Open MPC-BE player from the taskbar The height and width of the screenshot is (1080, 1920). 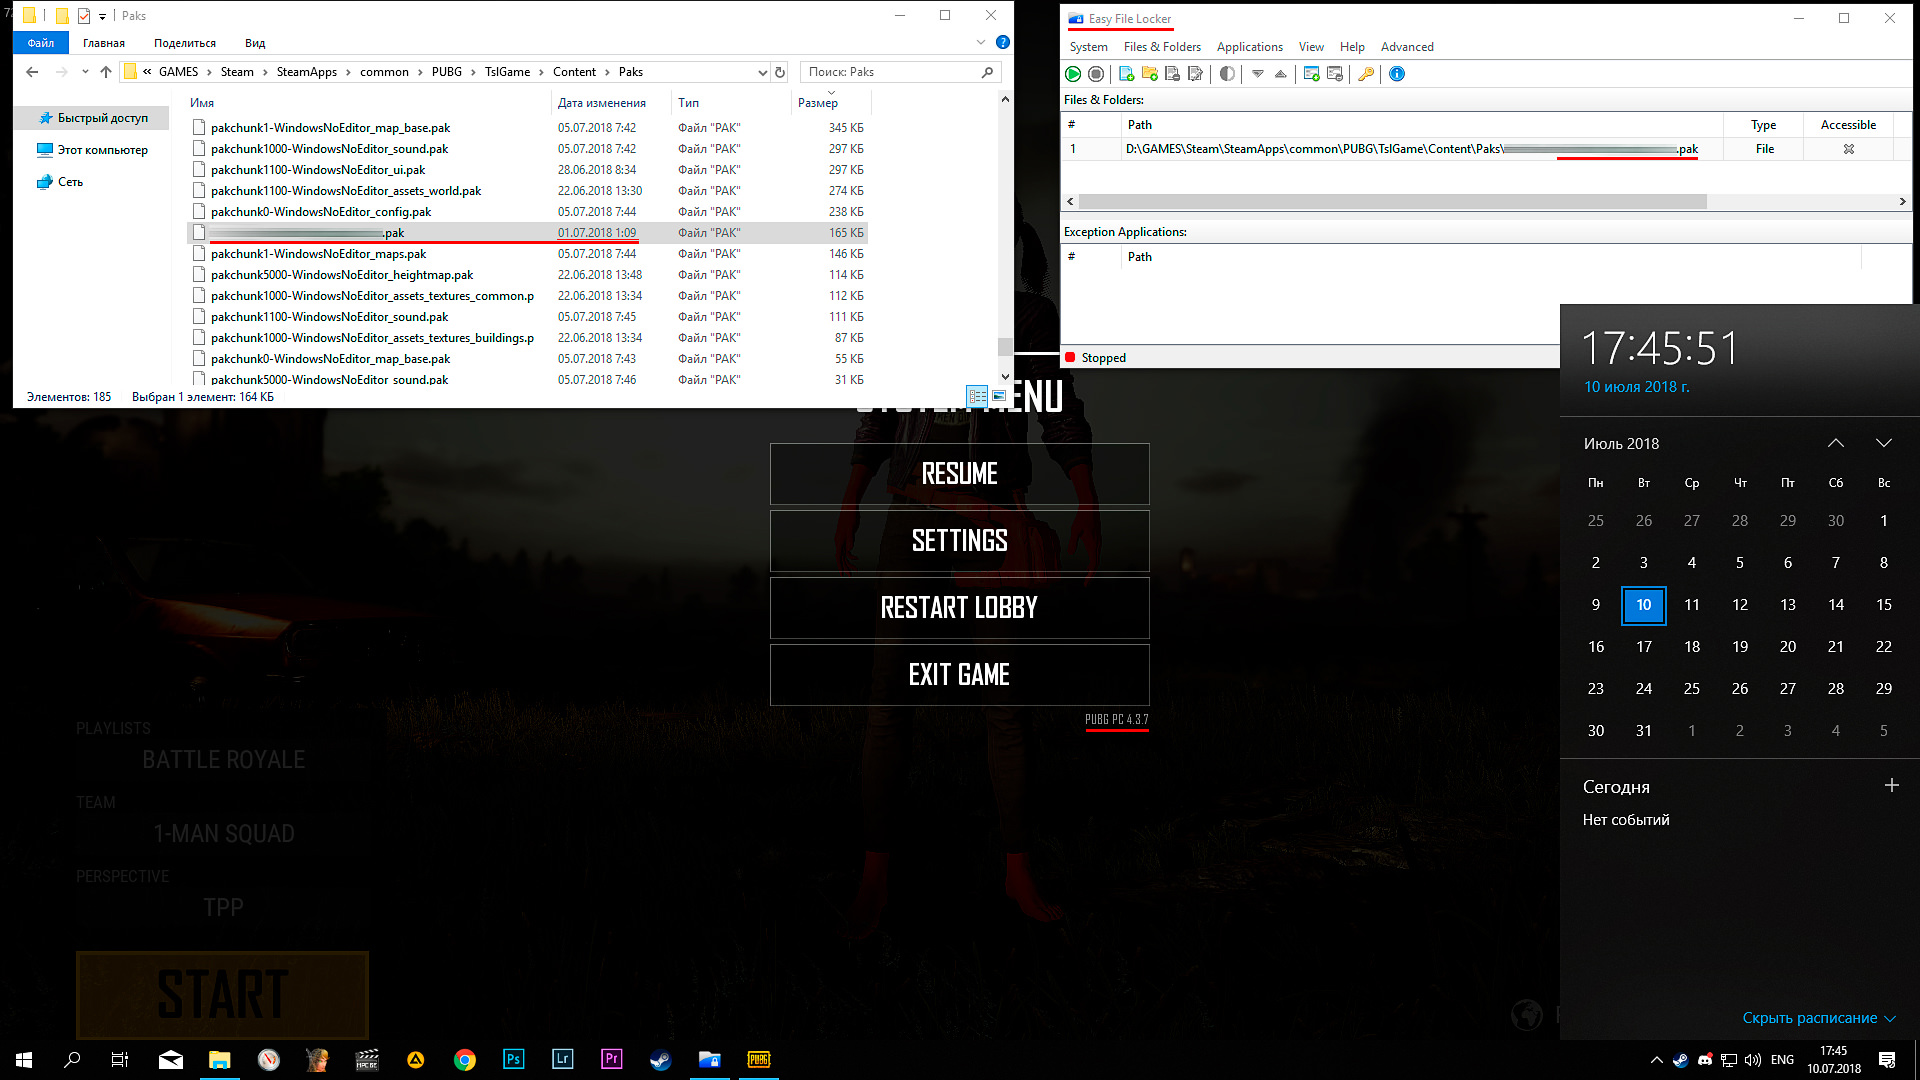367,1059
